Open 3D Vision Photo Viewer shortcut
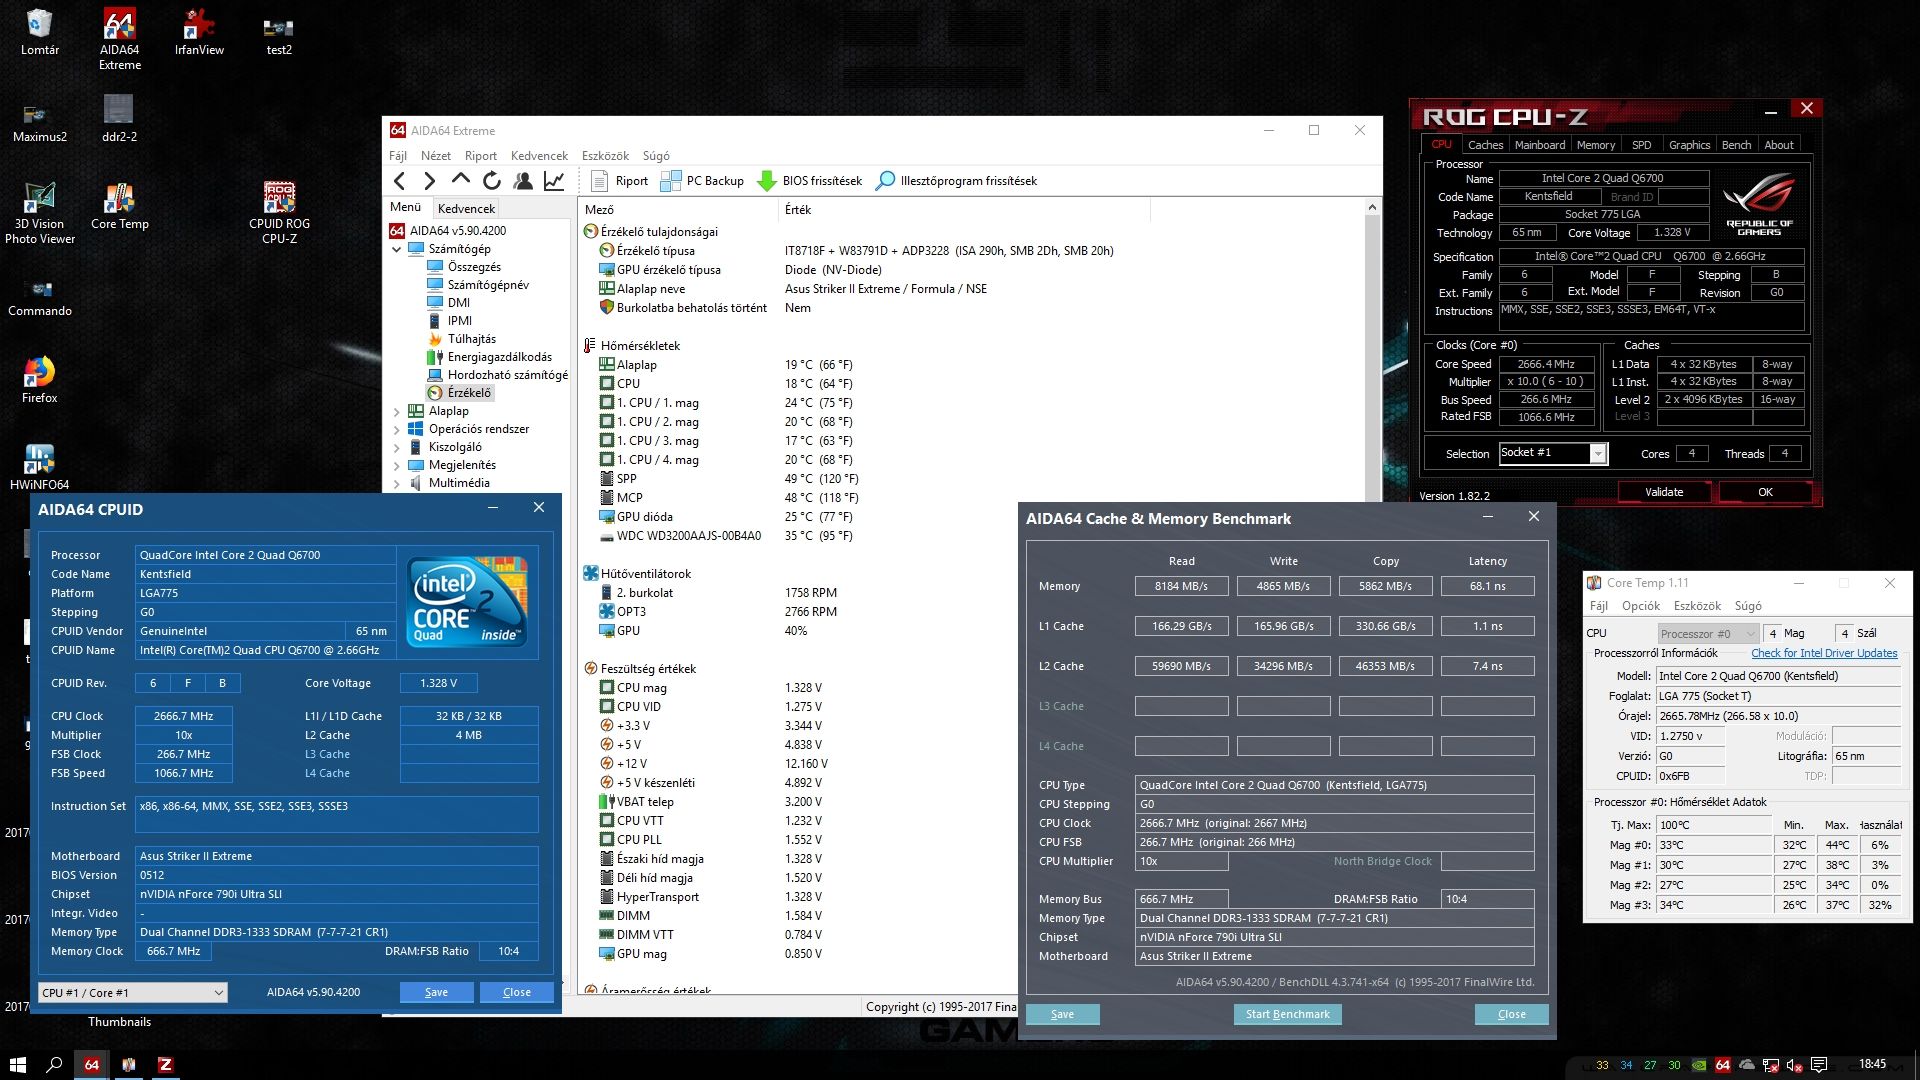1920x1080 pixels. (39, 213)
